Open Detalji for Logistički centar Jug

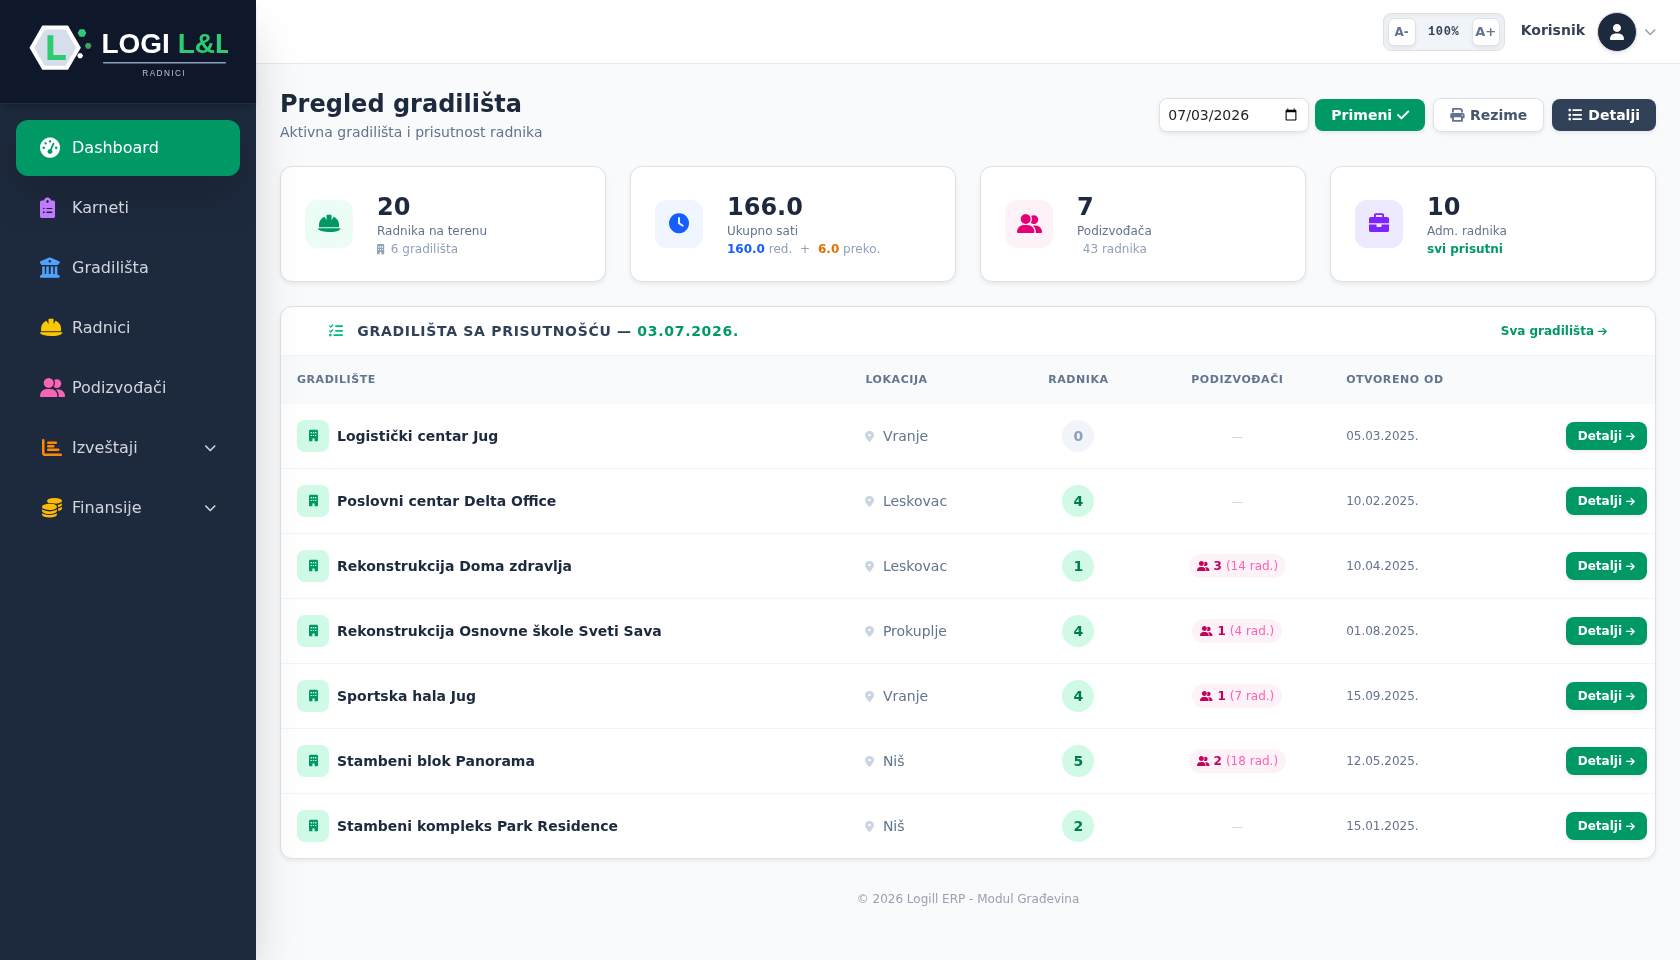click(1606, 436)
